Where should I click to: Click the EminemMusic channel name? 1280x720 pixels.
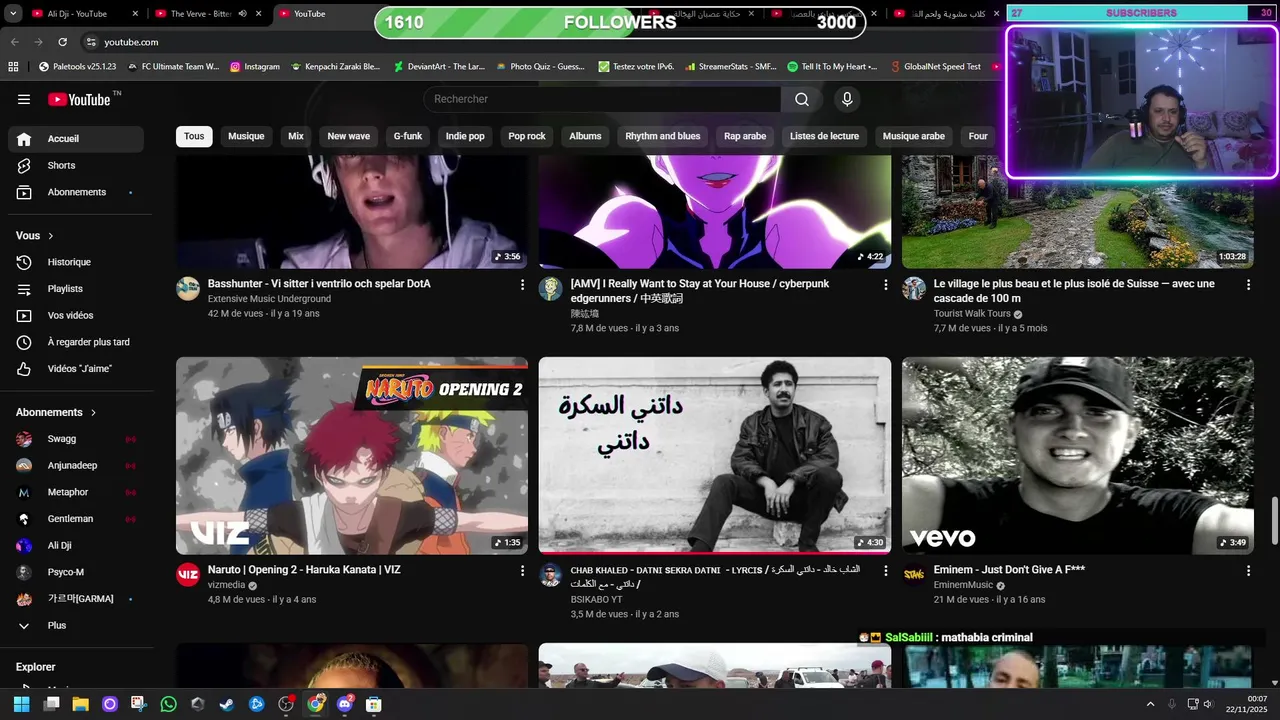pos(963,585)
